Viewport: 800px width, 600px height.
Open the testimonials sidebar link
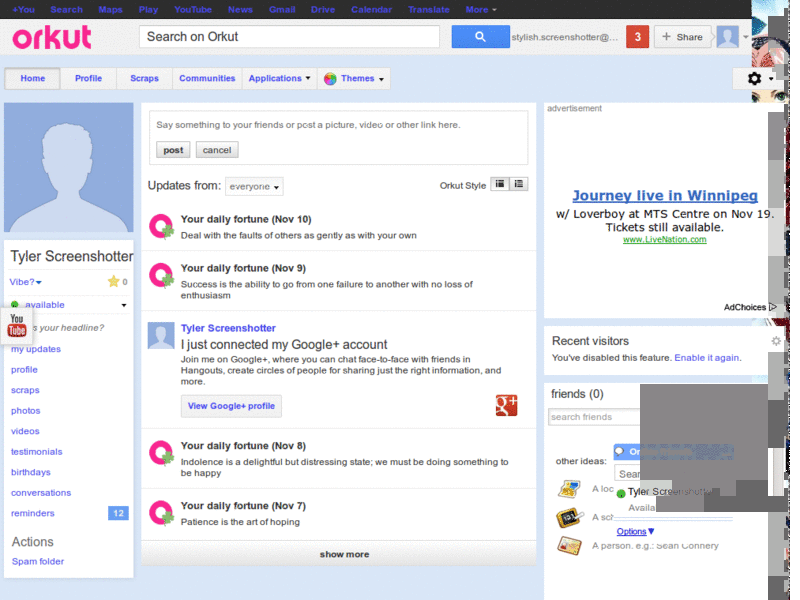37,452
